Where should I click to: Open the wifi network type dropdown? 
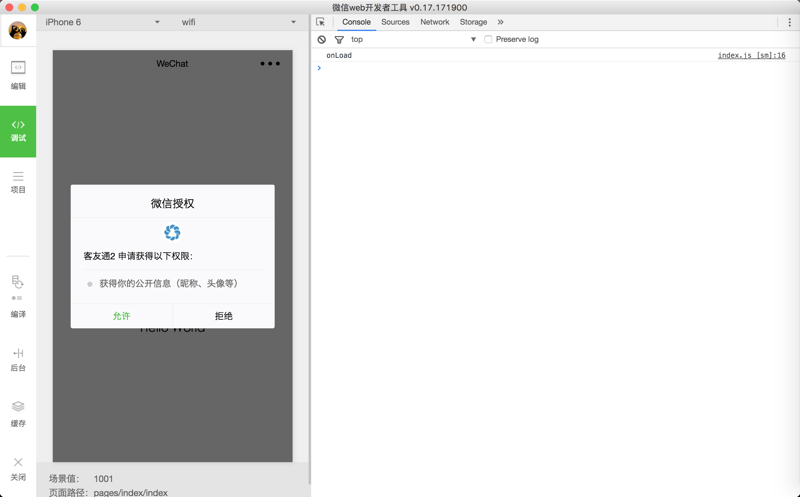pyautogui.click(x=239, y=22)
